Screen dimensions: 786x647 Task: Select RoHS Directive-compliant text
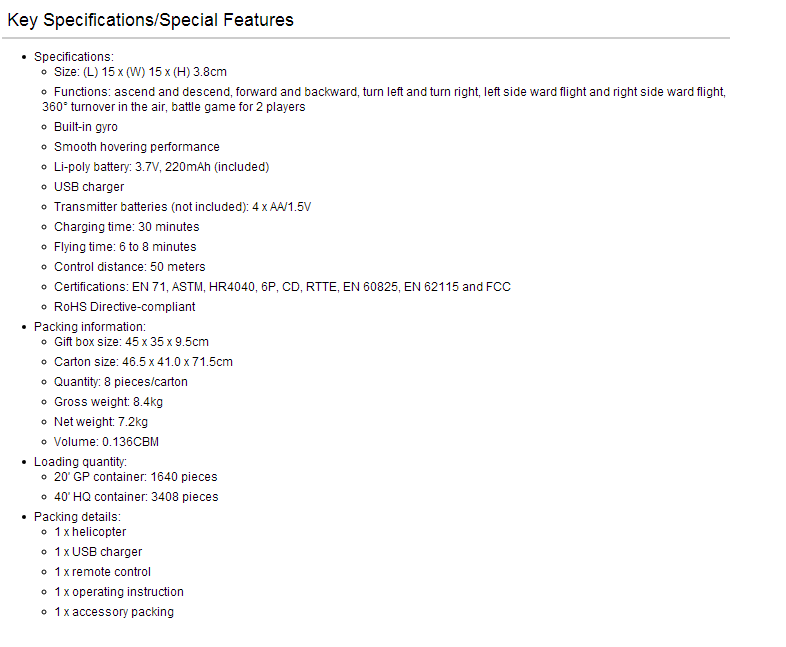pos(124,307)
